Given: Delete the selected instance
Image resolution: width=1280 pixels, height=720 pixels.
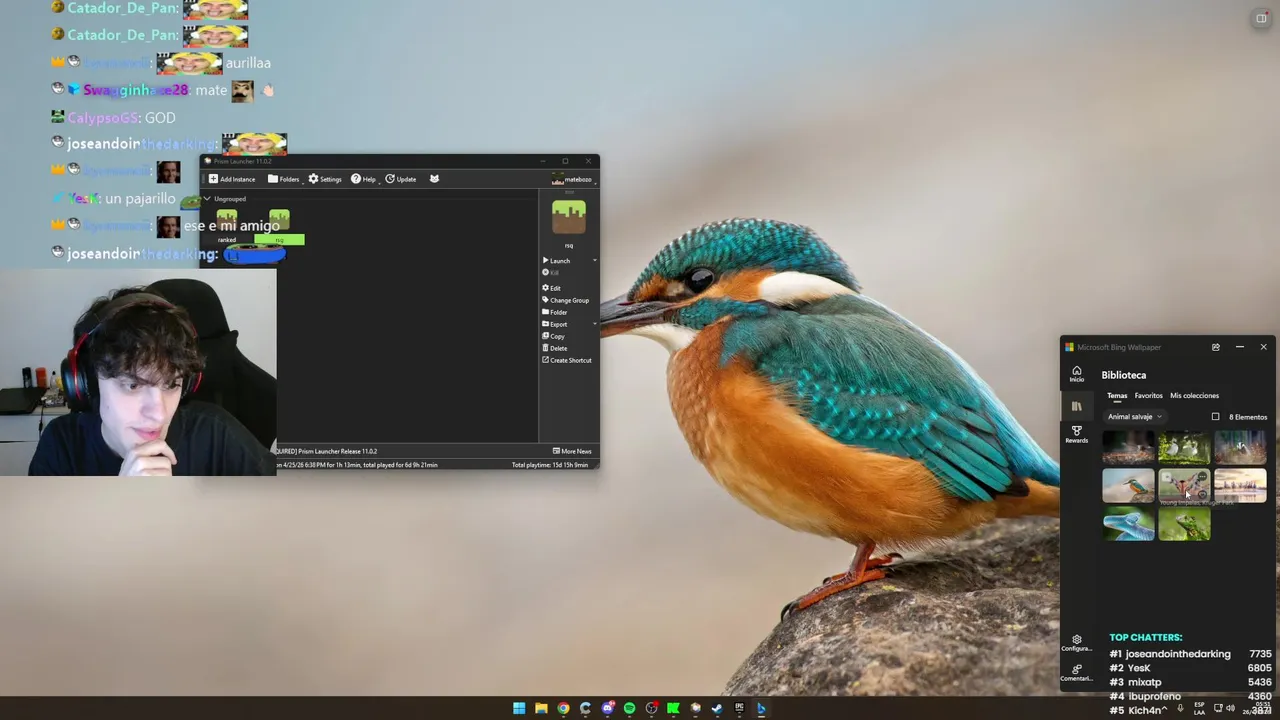Looking at the screenshot, I should click(554, 348).
